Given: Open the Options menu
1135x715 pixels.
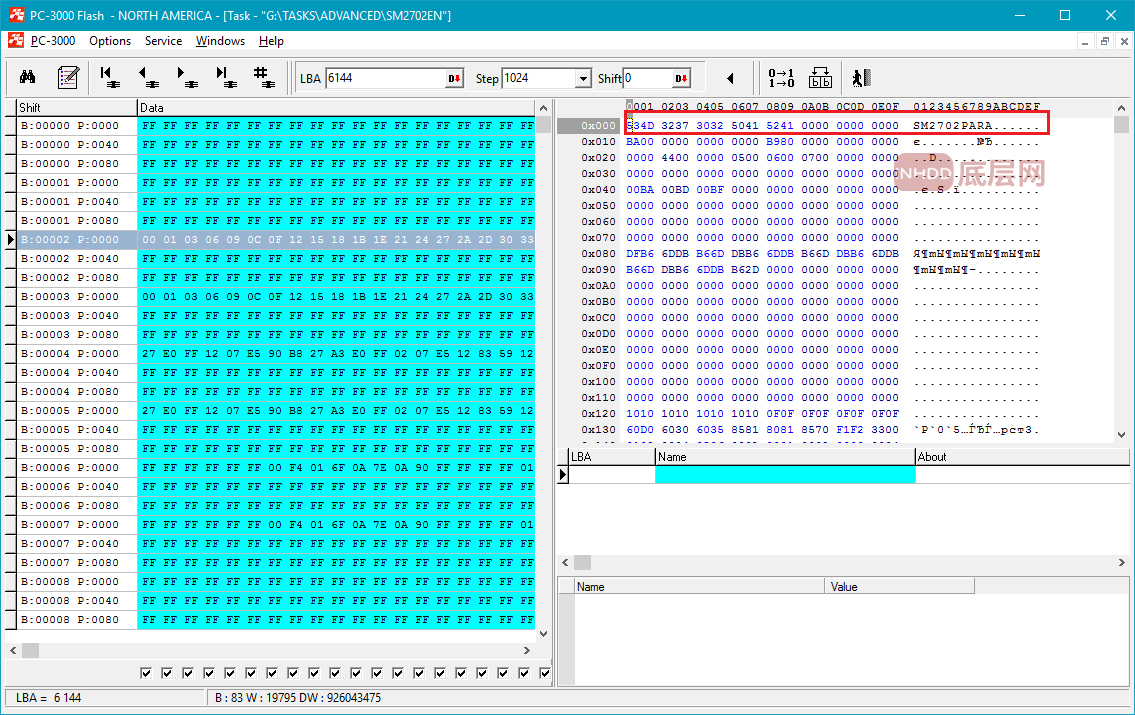Looking at the screenshot, I should (110, 41).
